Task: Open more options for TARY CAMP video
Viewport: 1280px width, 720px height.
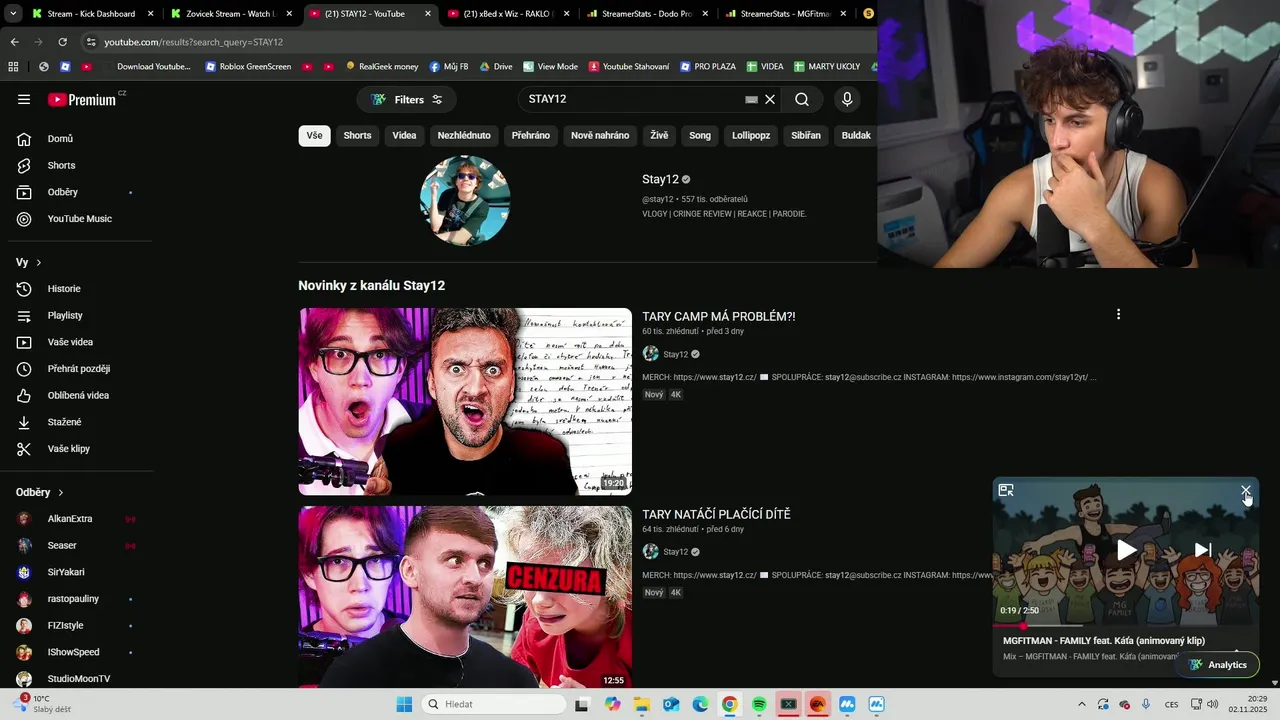Action: [1118, 314]
